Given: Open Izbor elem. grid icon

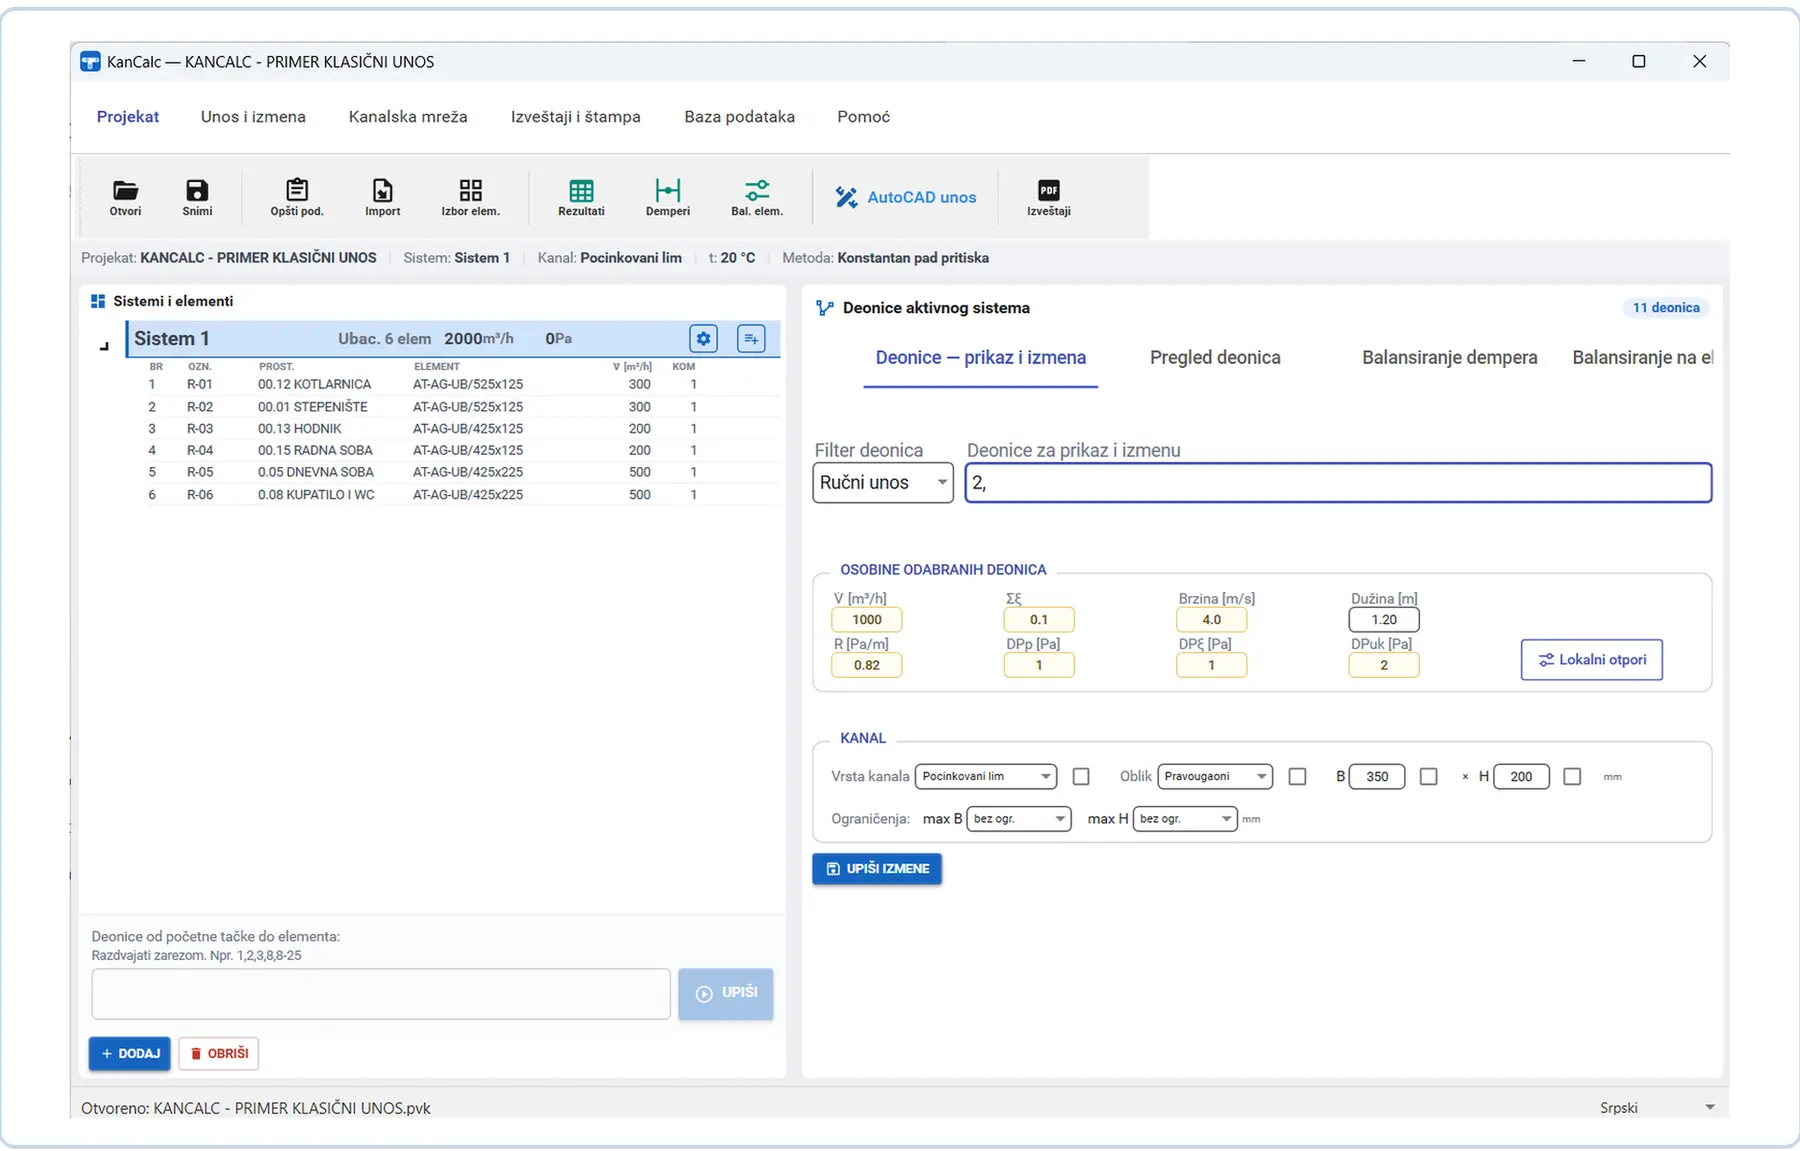Looking at the screenshot, I should tap(471, 191).
